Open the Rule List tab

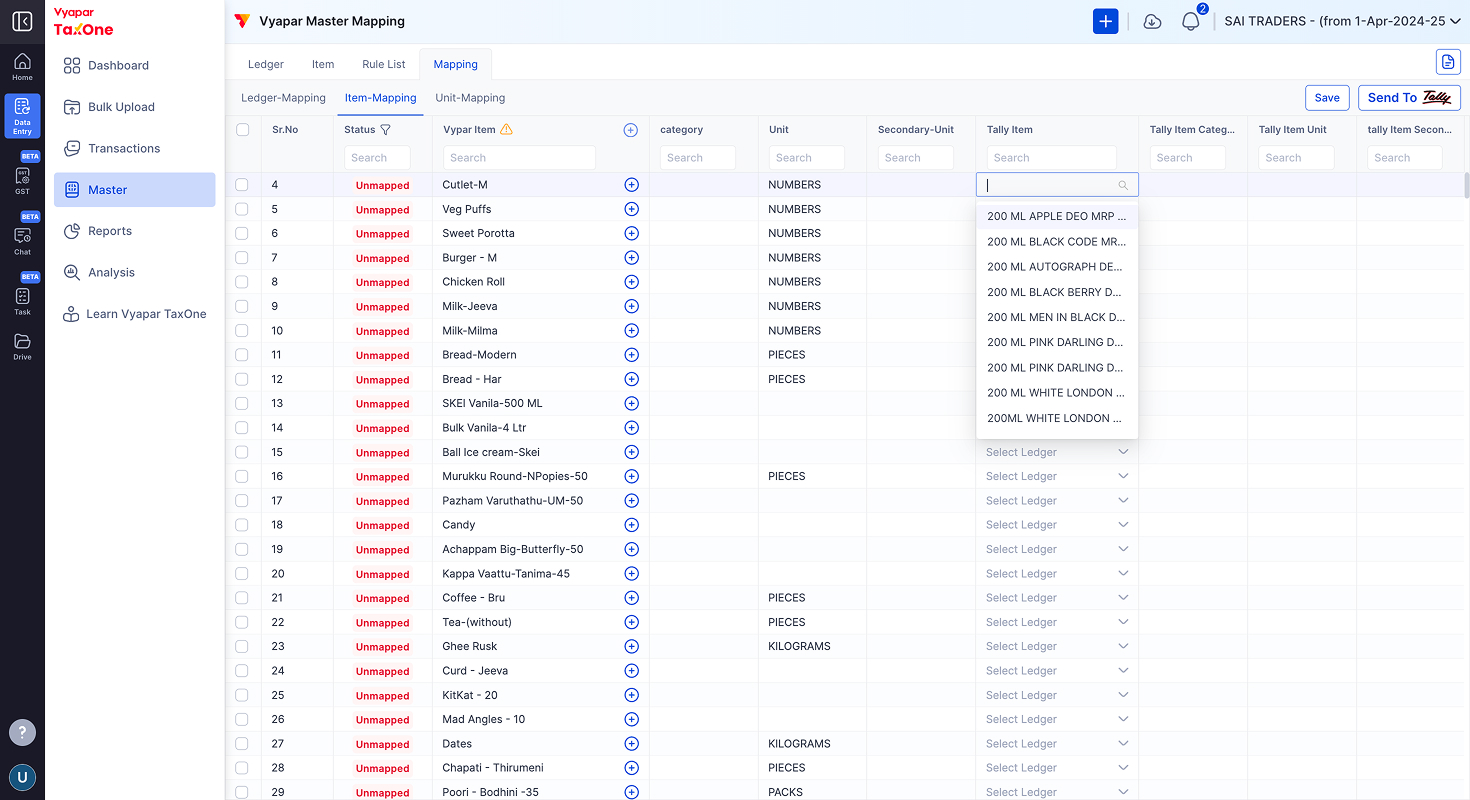384,64
